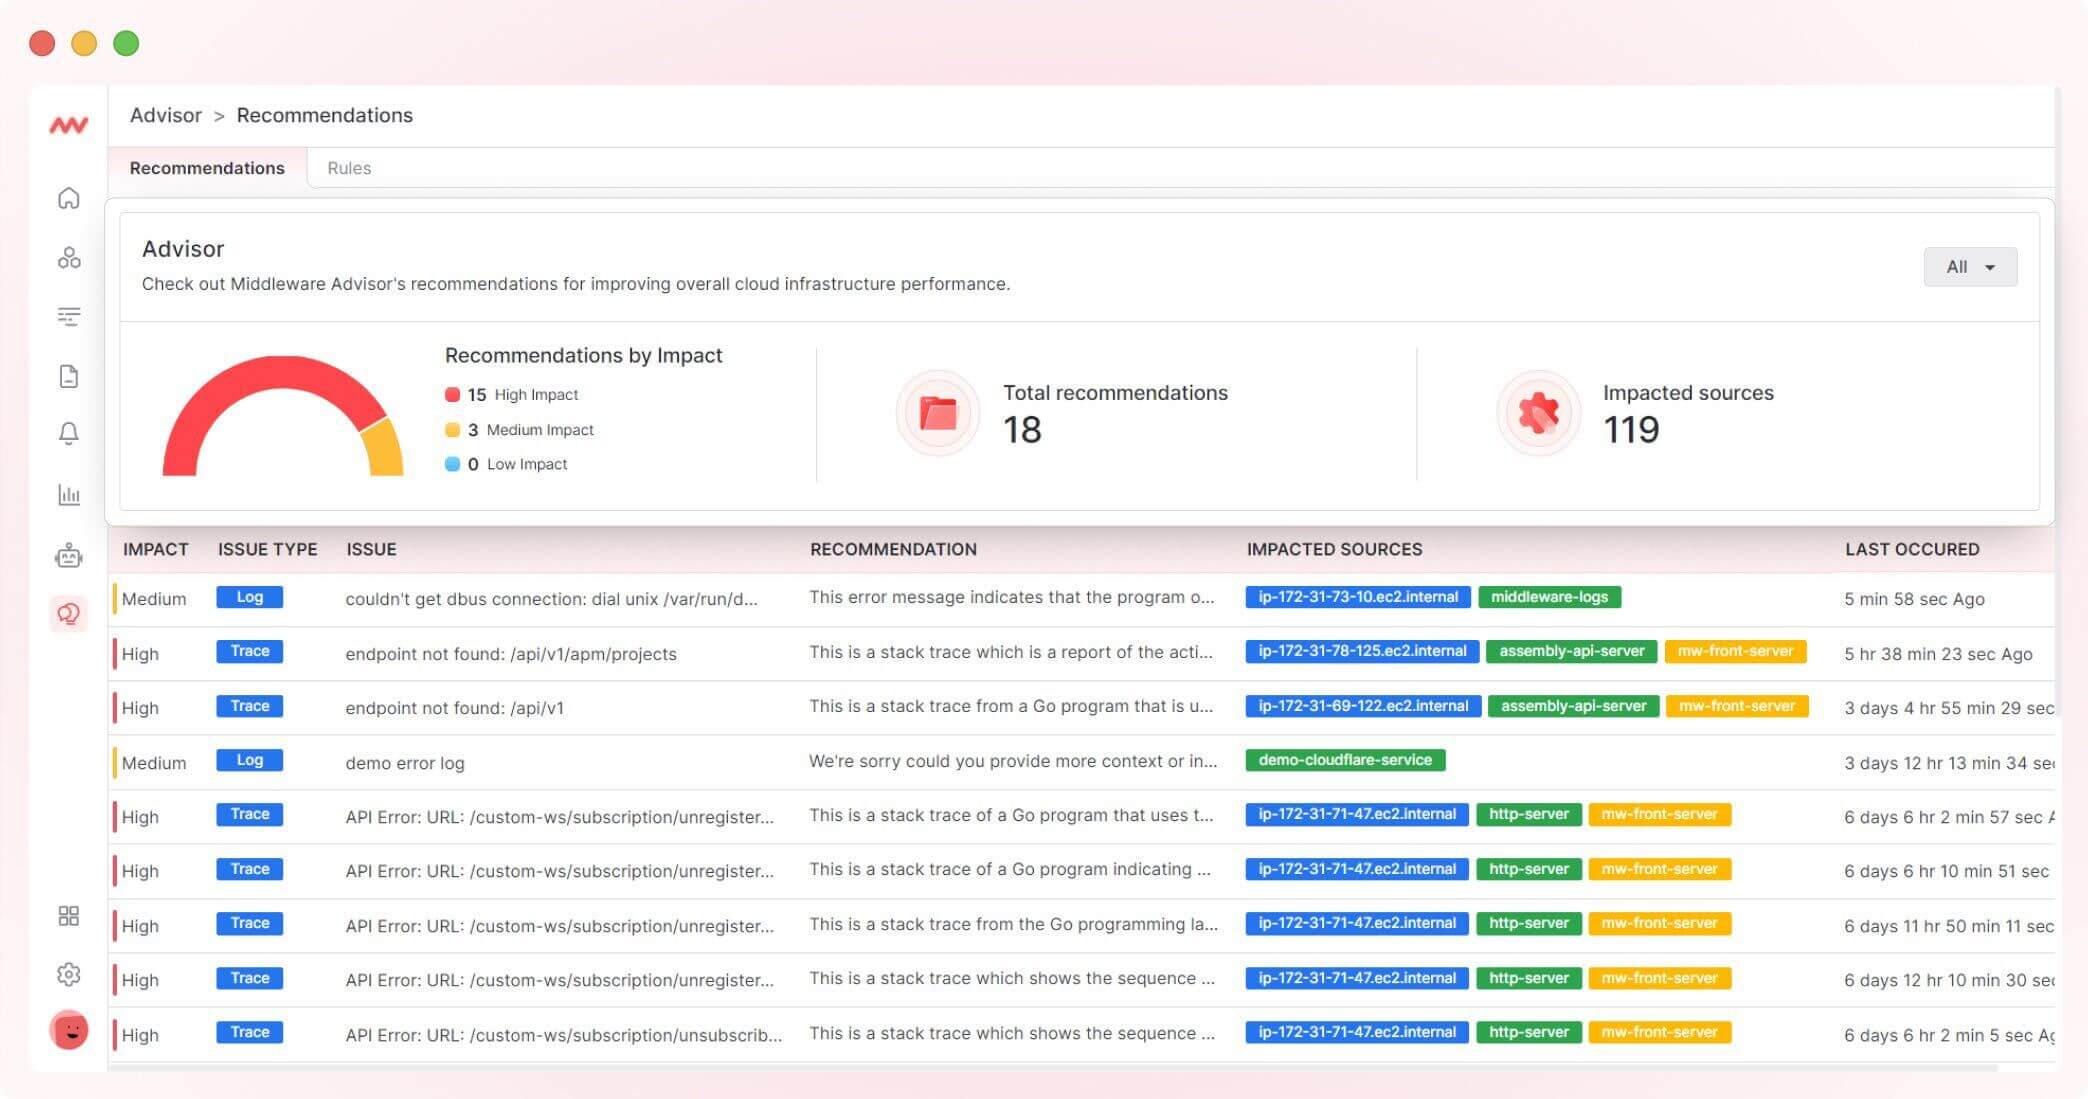Click the ip-172-31-73-10.ec2.internal source tag

coord(1358,597)
